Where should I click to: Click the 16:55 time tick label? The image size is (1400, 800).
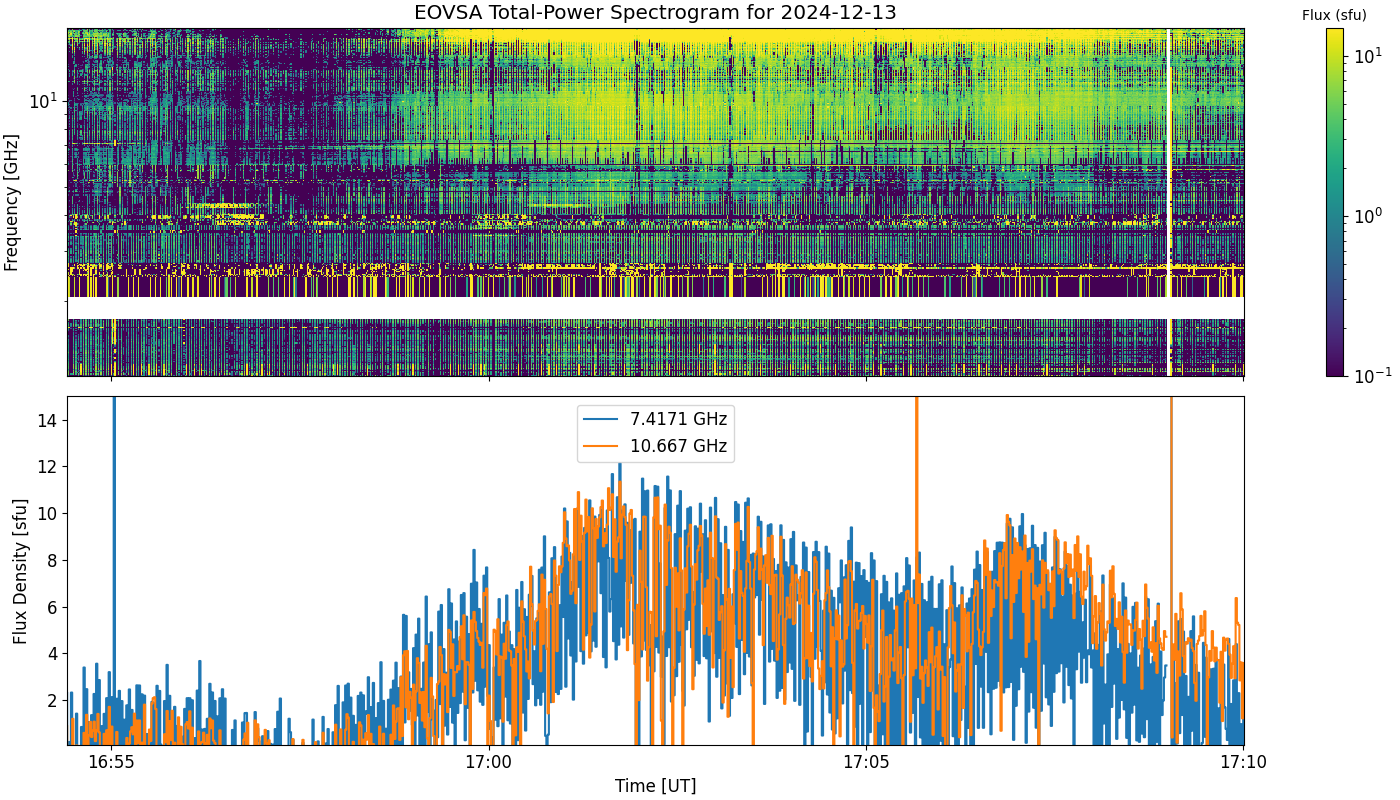click(x=111, y=762)
